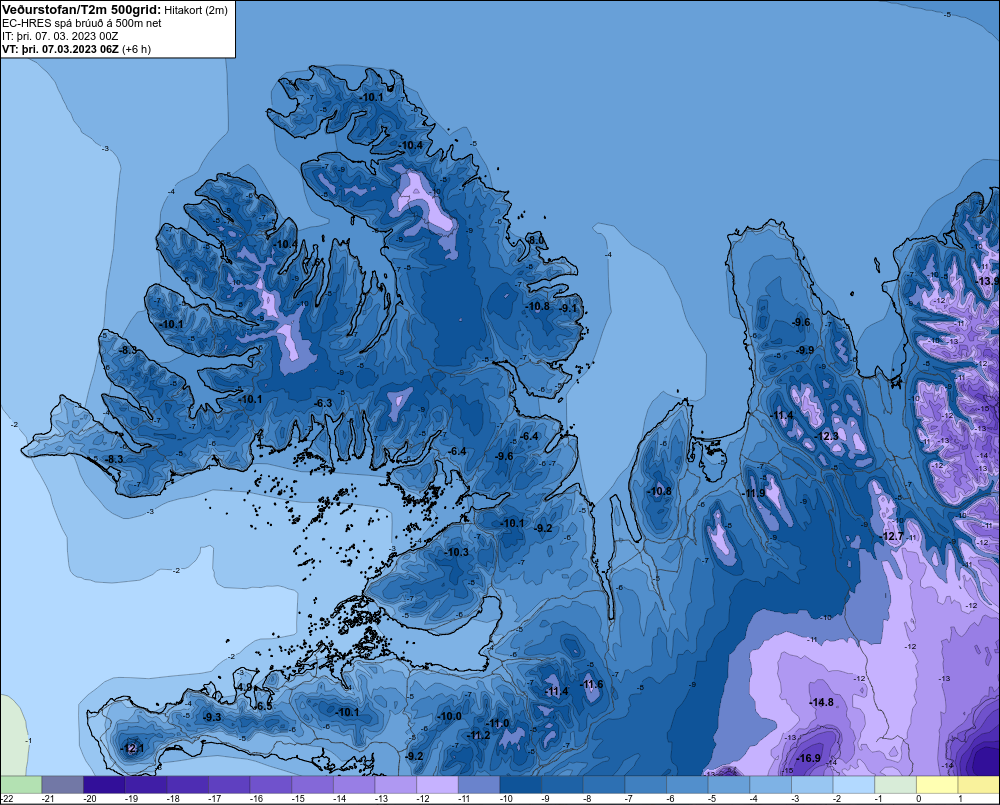Click the -8.0 temperature value
The width and height of the screenshot is (1000, 805).
(536, 240)
